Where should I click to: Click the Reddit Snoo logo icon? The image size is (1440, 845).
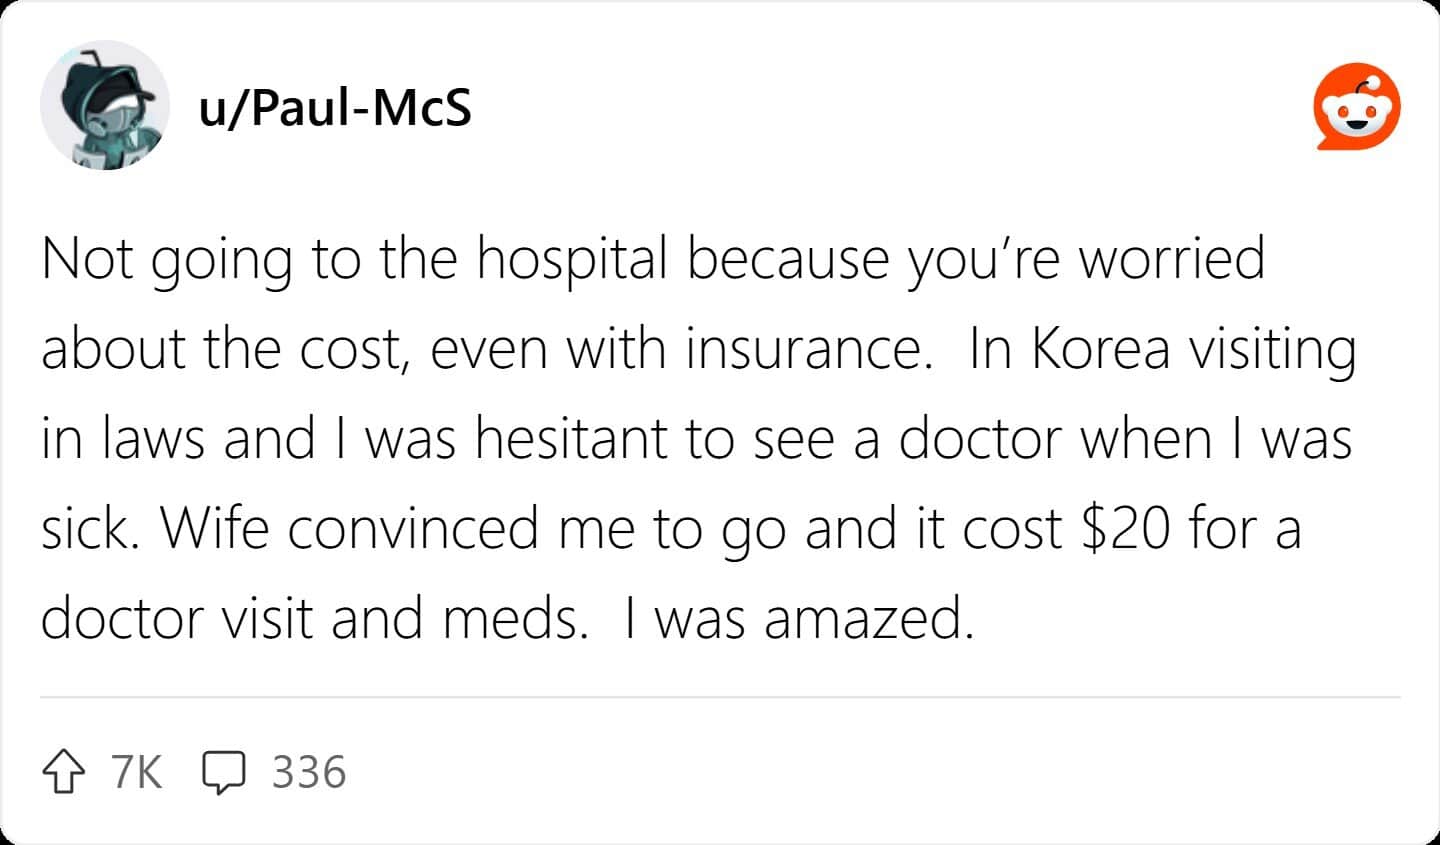(1357, 107)
